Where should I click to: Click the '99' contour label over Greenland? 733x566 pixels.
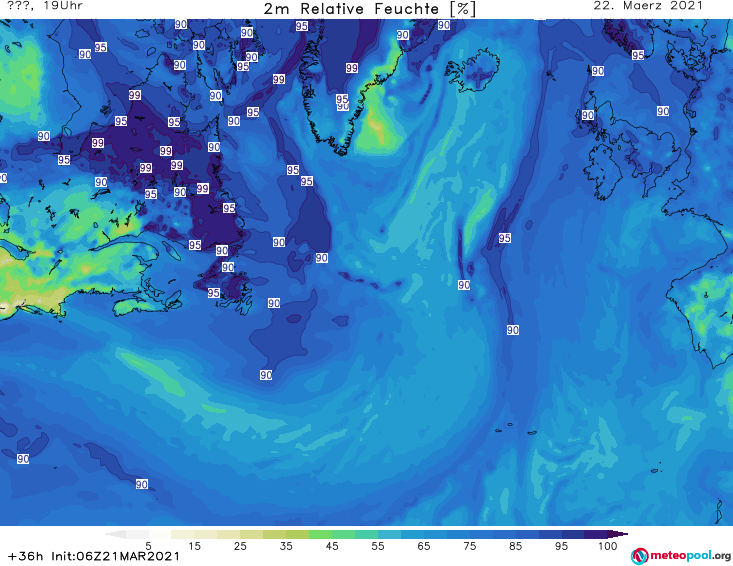[352, 68]
